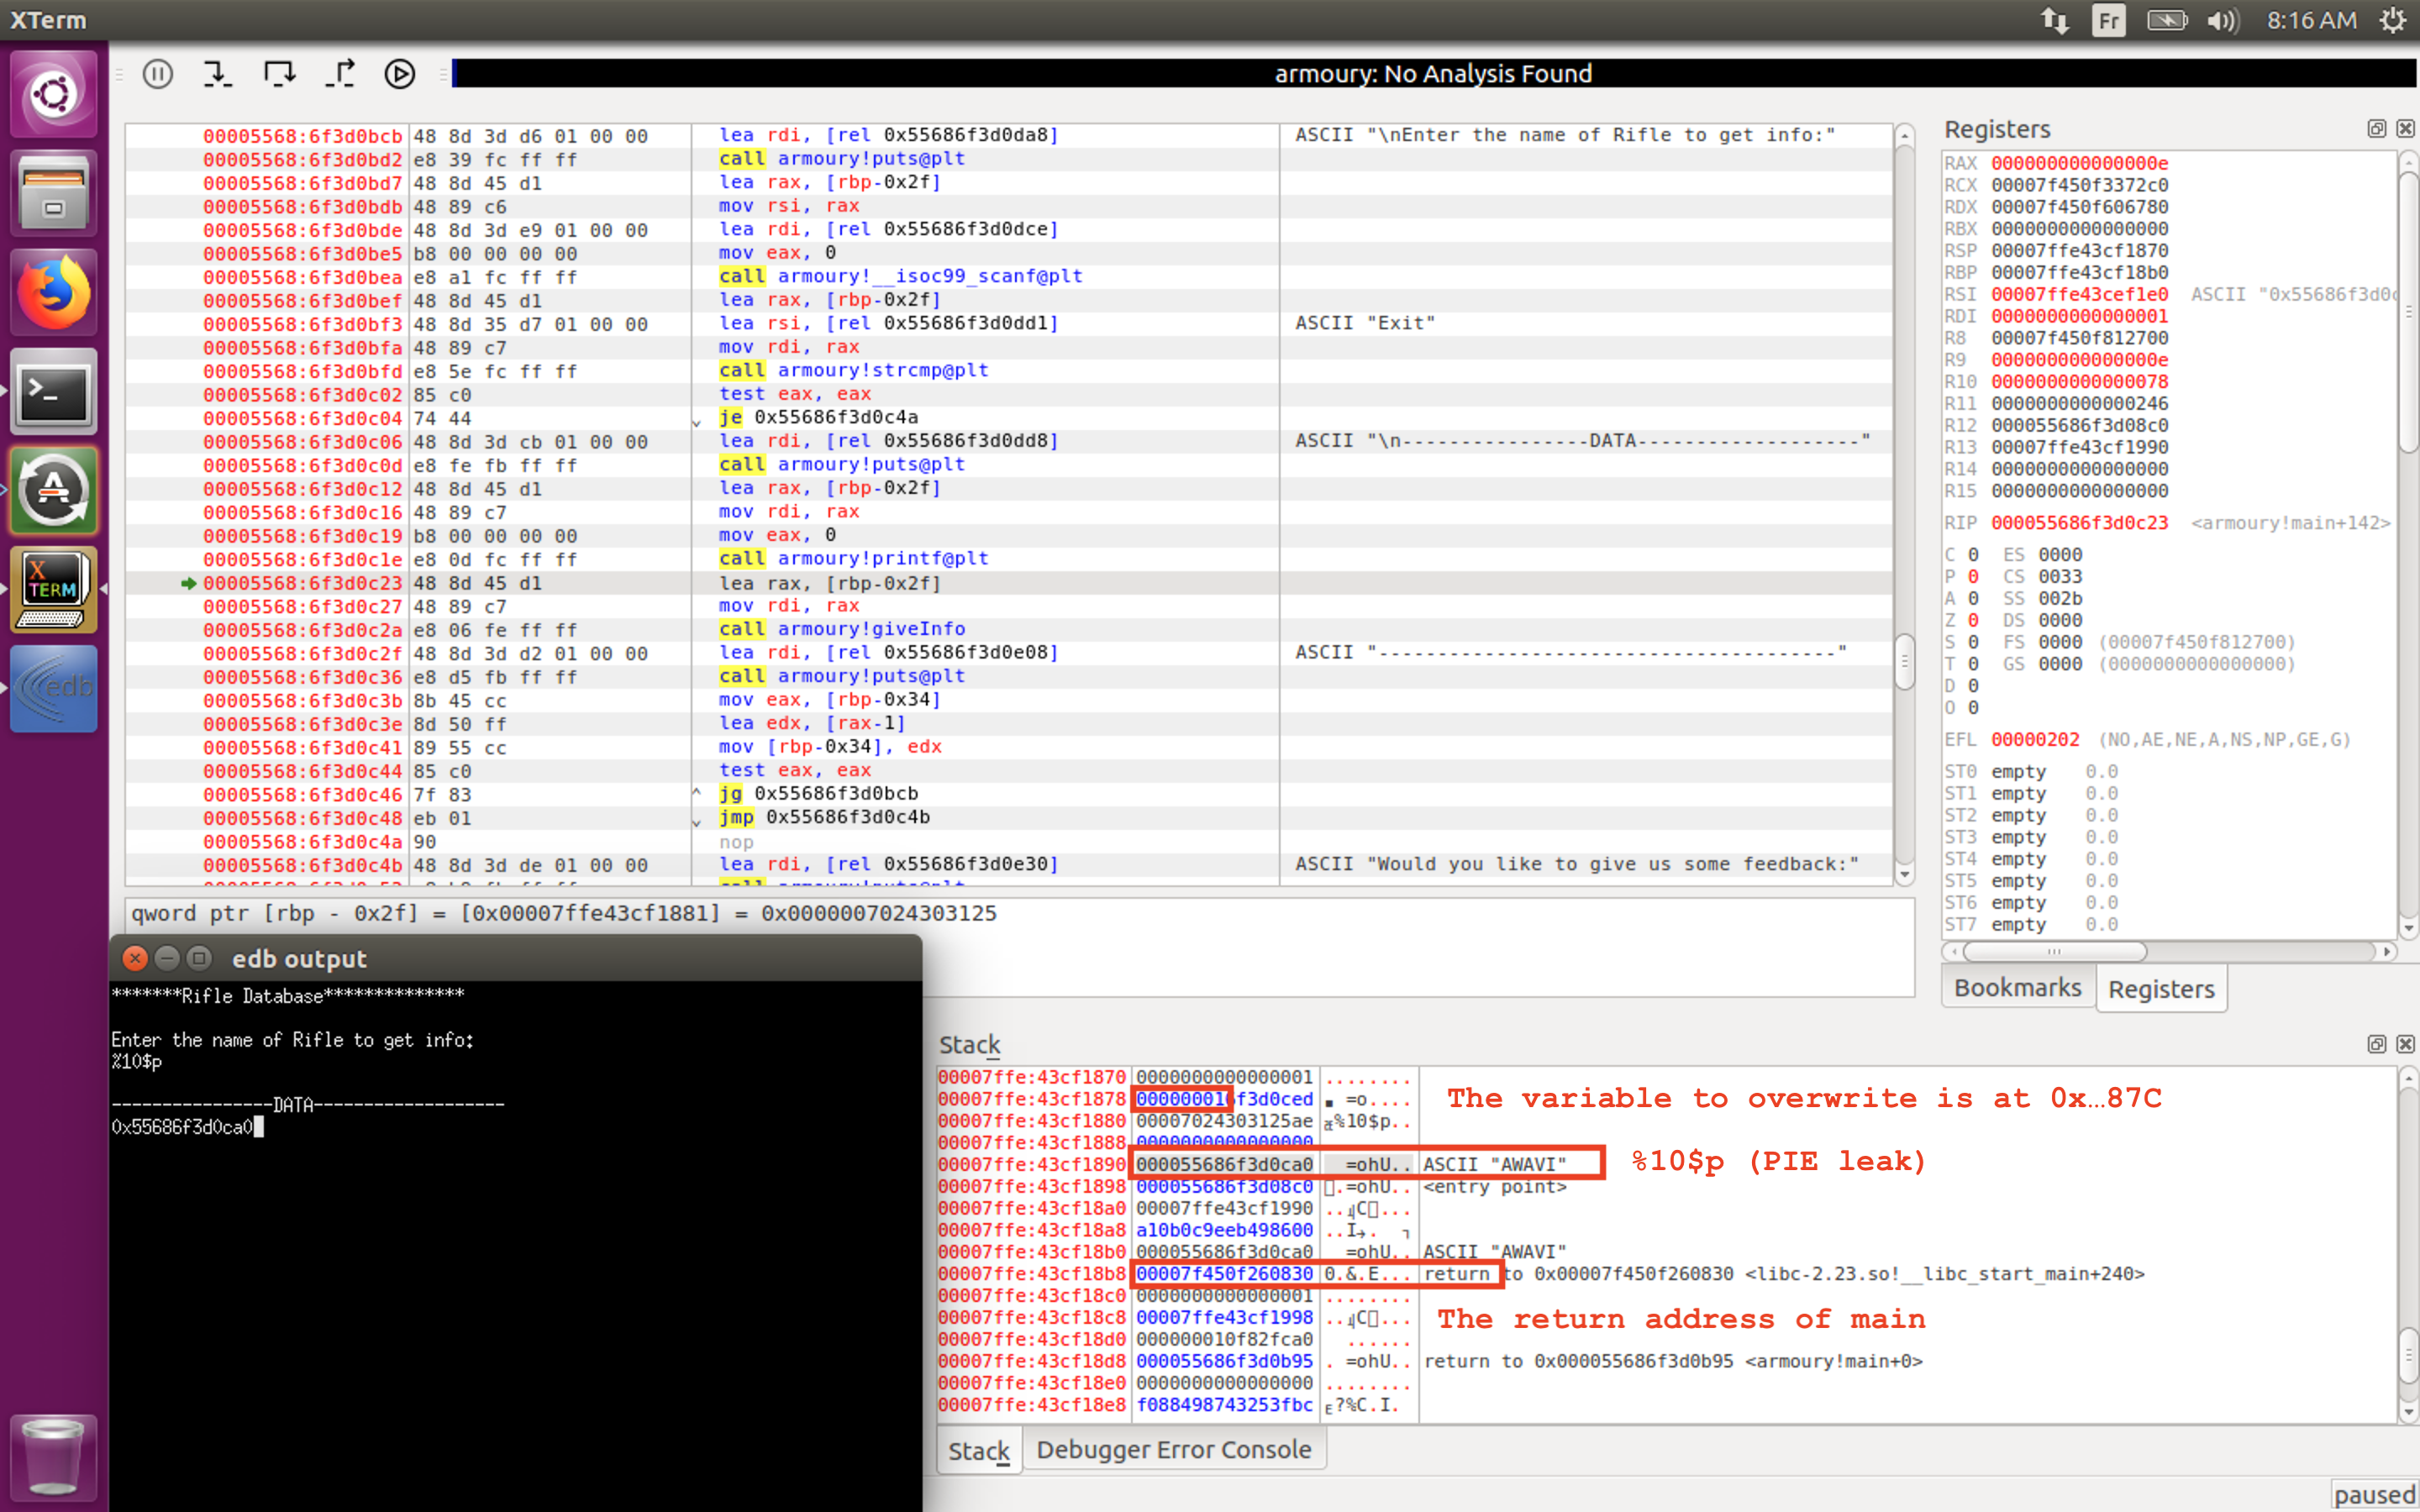This screenshot has width=2420, height=1512.
Task: Minimize the edb output window
Action: tap(167, 958)
